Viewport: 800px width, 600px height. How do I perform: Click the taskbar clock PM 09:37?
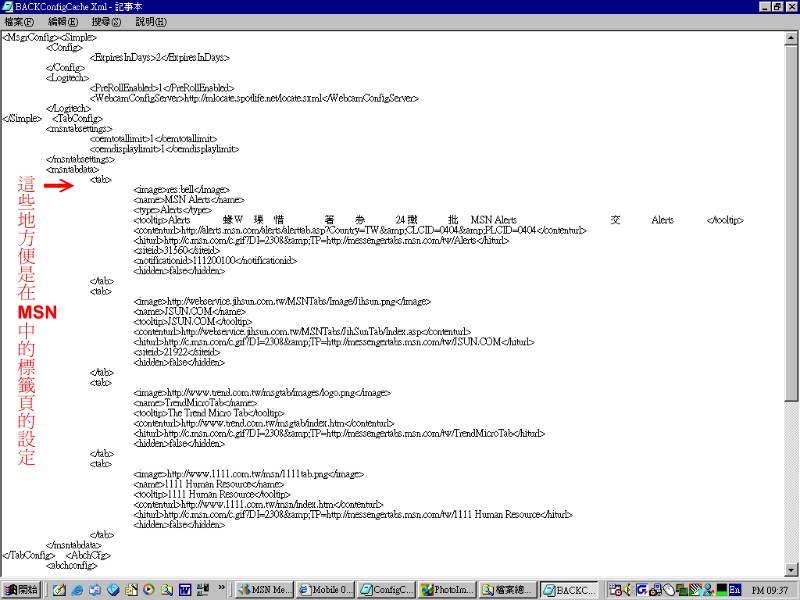pyautogui.click(x=769, y=590)
